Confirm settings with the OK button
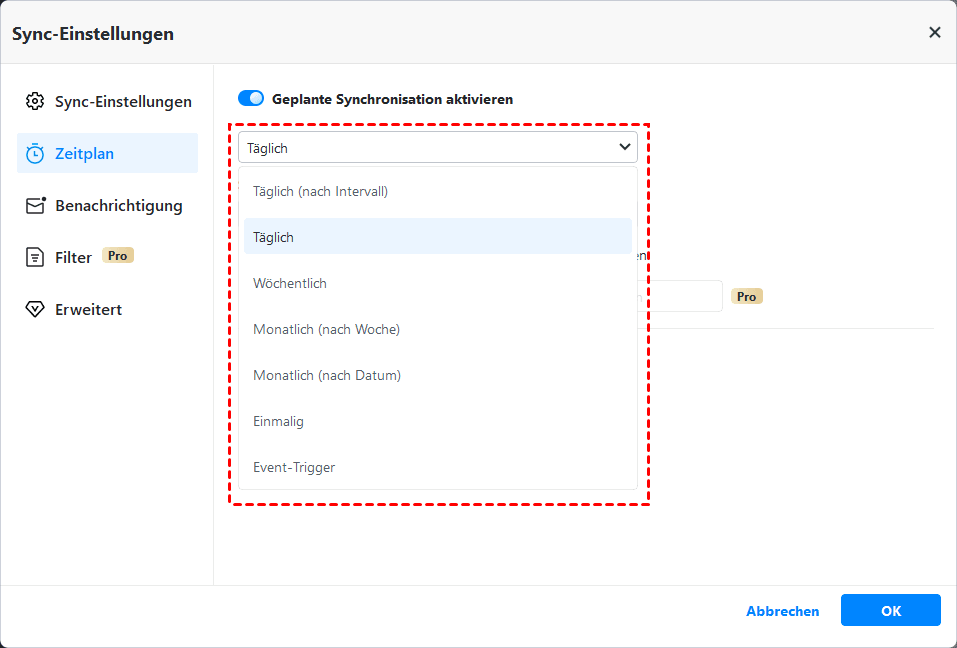Screen dimensions: 957x648 (x=890, y=610)
